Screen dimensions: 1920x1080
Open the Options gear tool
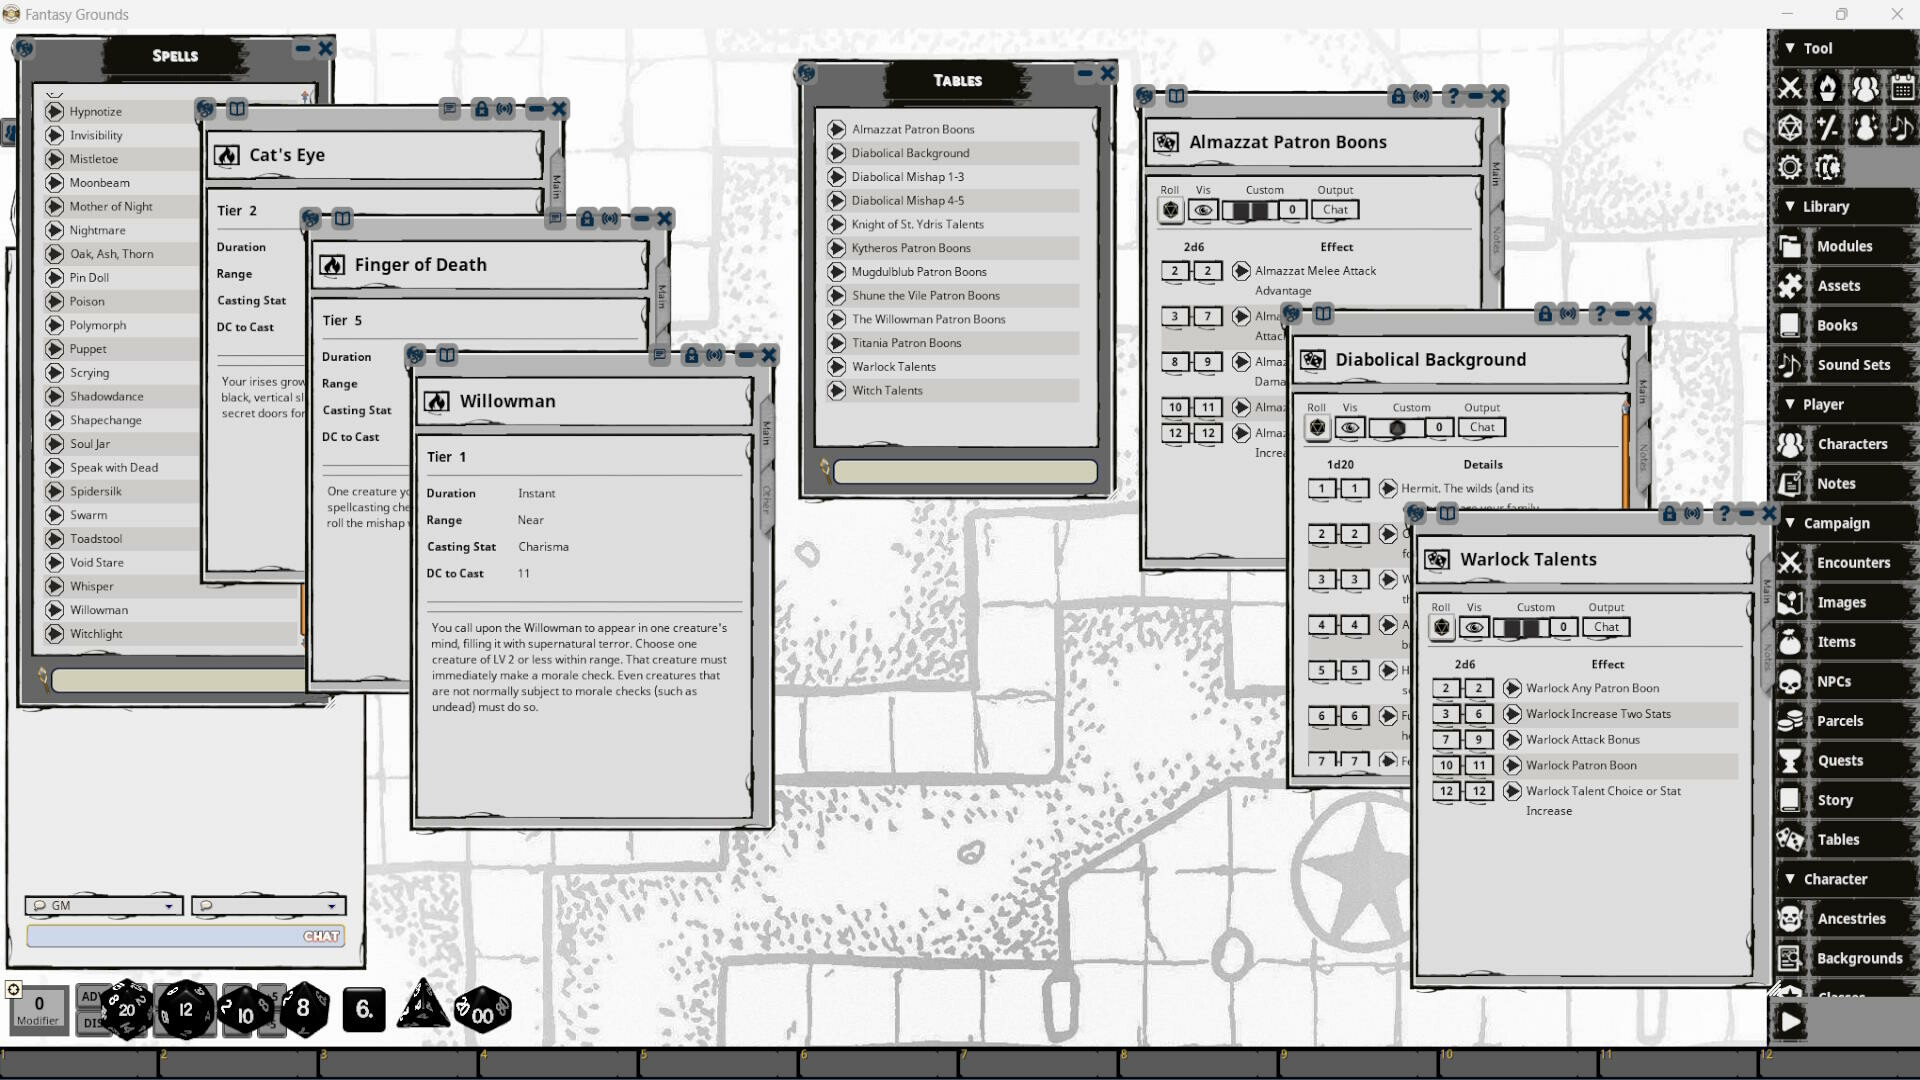pyautogui.click(x=1790, y=167)
